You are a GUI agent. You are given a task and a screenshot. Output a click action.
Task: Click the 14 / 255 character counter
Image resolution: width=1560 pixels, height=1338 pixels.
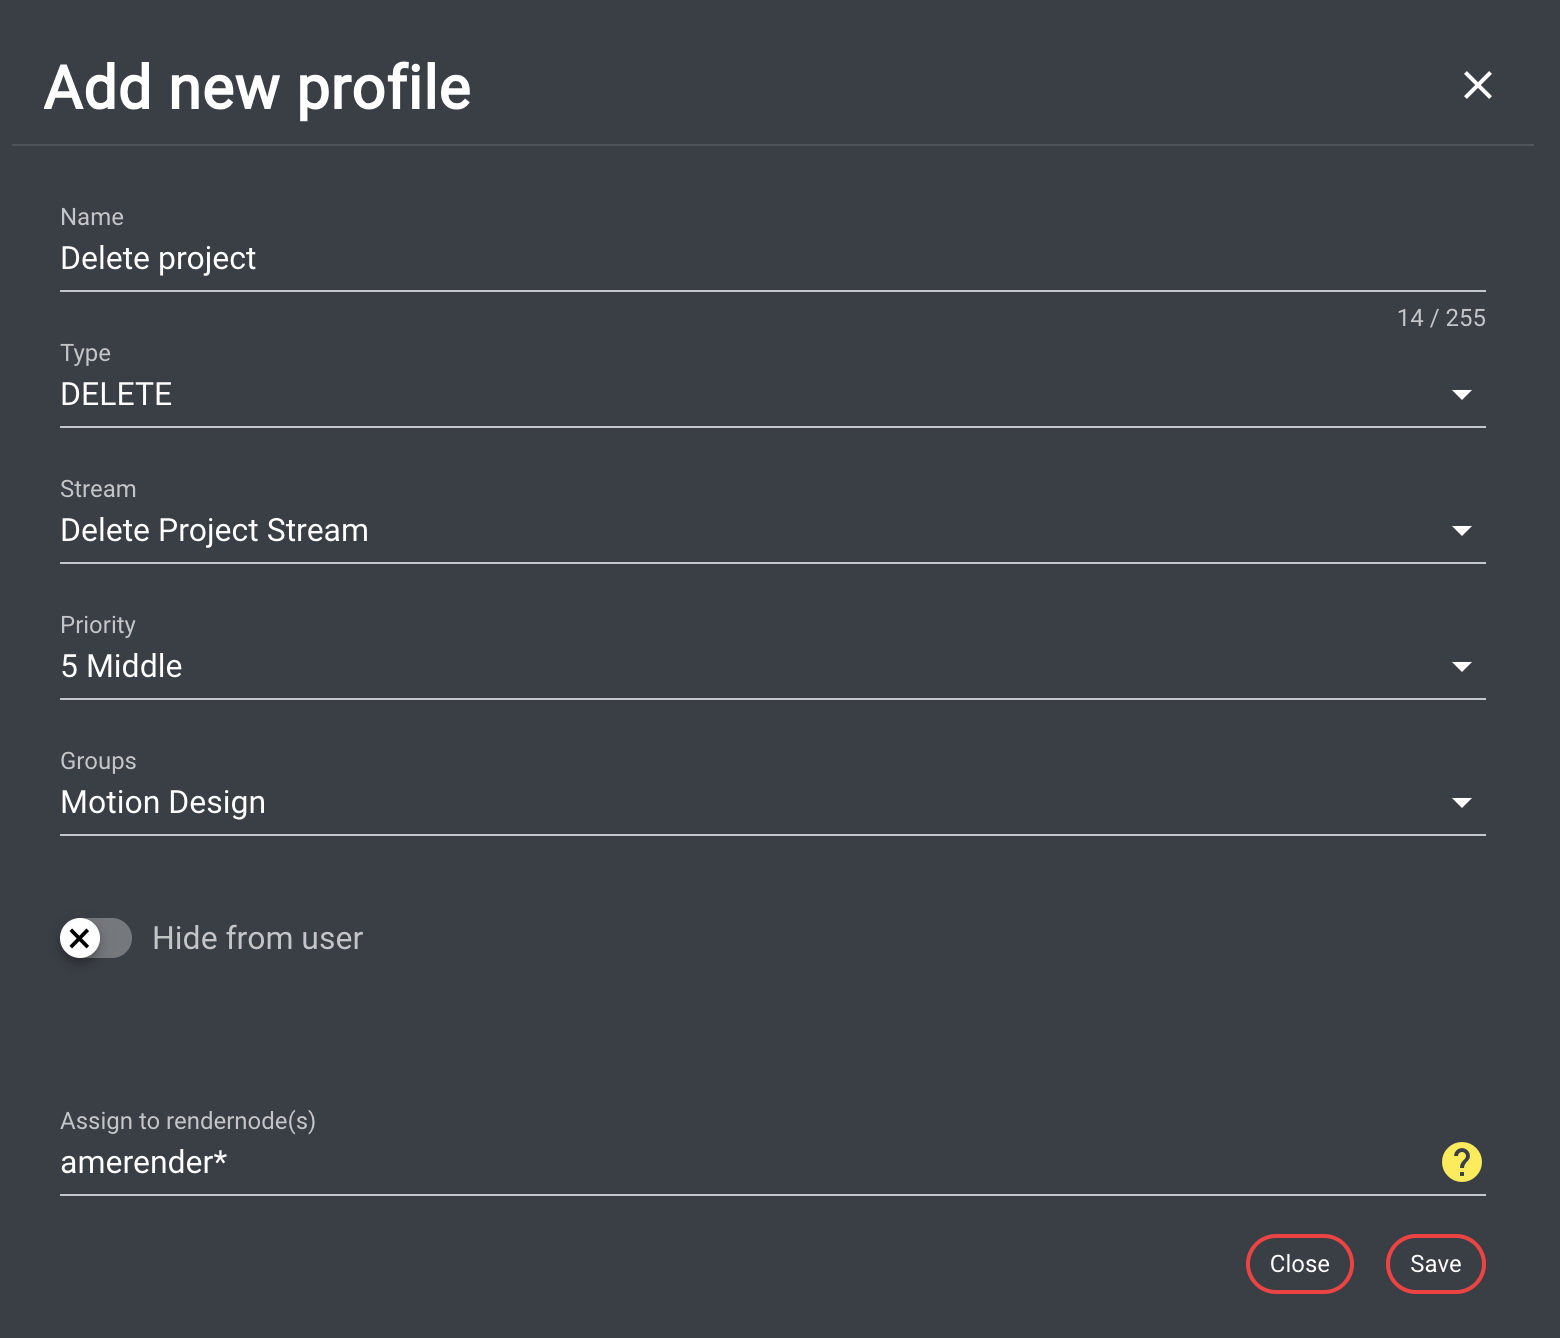coord(1440,318)
